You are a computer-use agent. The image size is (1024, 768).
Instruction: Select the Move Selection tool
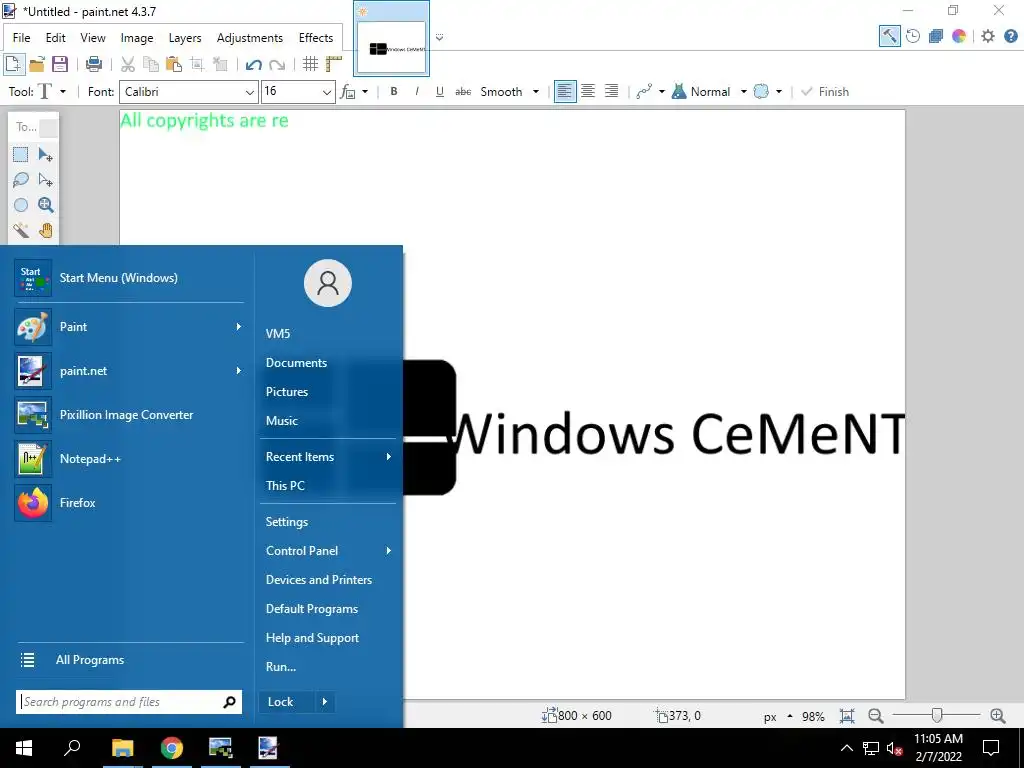pos(45,180)
